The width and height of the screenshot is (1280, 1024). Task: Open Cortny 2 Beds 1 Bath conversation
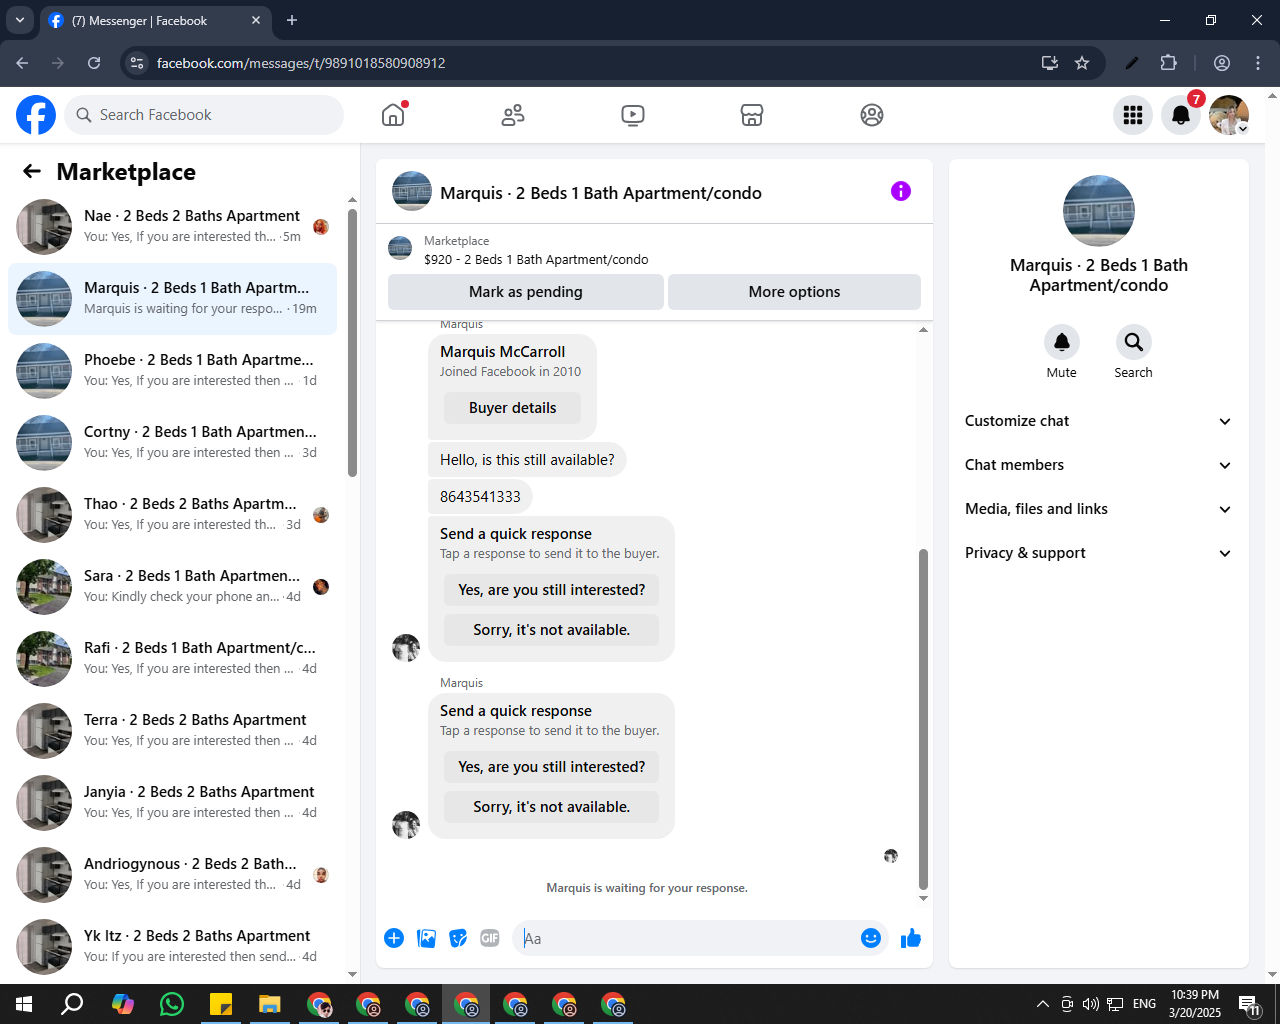point(172,443)
